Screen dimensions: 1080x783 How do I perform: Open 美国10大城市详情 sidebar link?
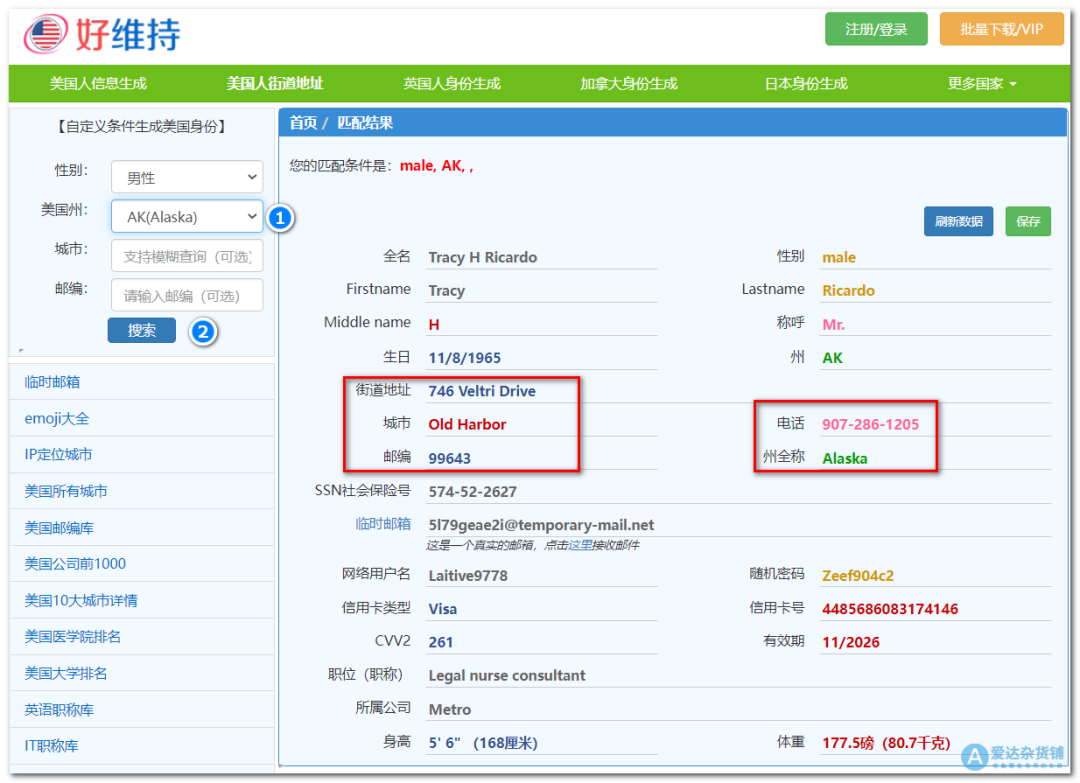tap(81, 601)
